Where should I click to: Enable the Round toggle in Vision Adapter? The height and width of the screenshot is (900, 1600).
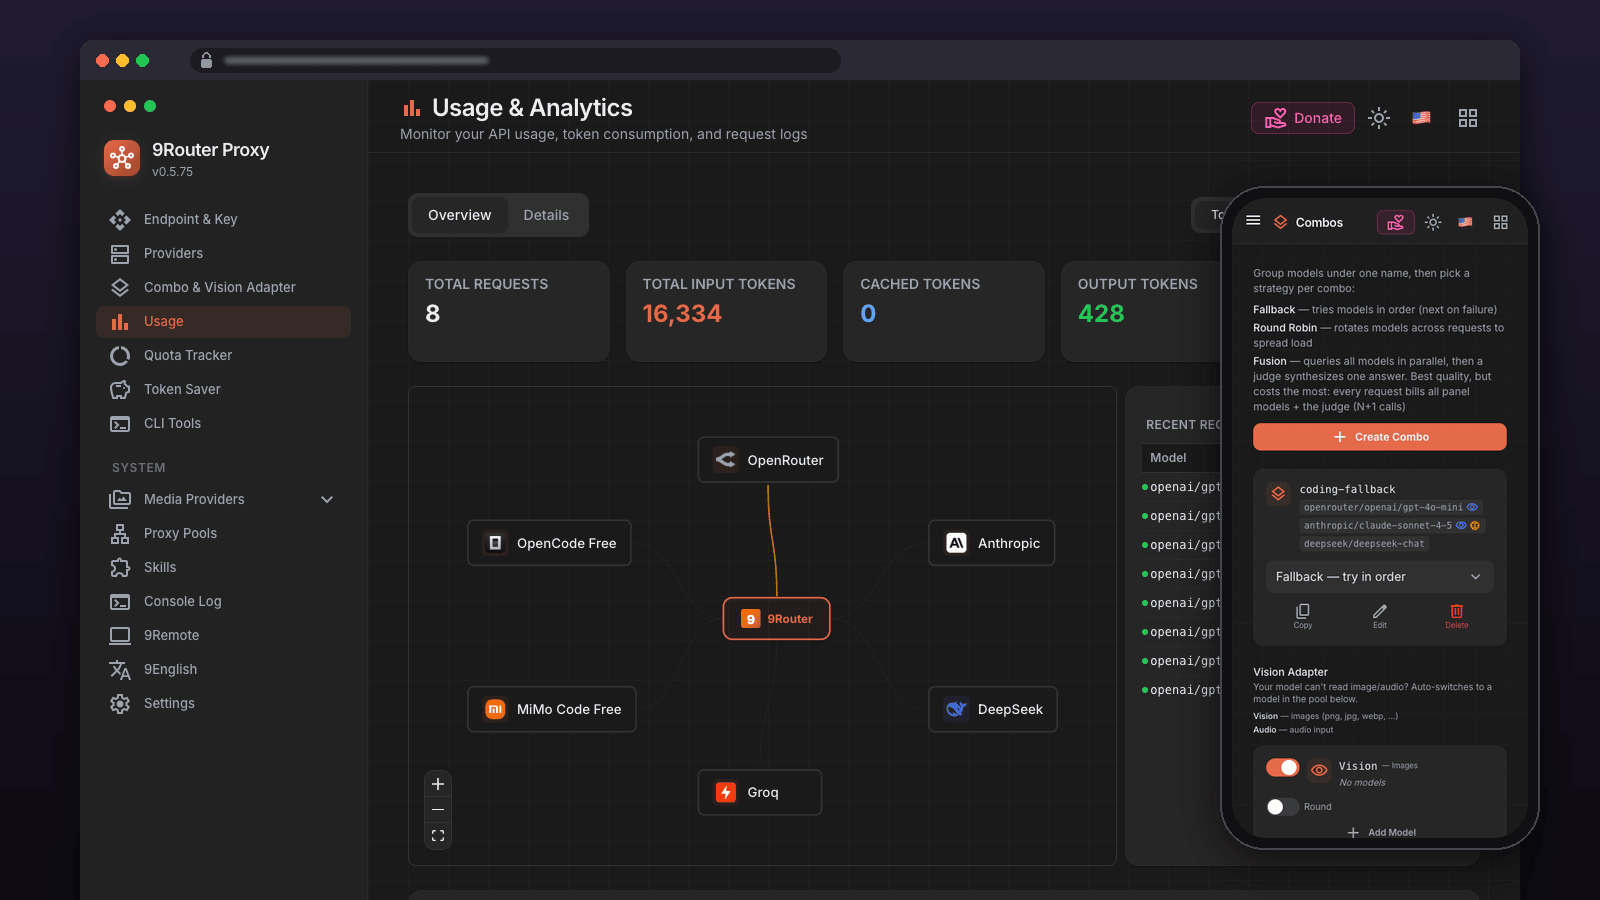pyautogui.click(x=1282, y=807)
